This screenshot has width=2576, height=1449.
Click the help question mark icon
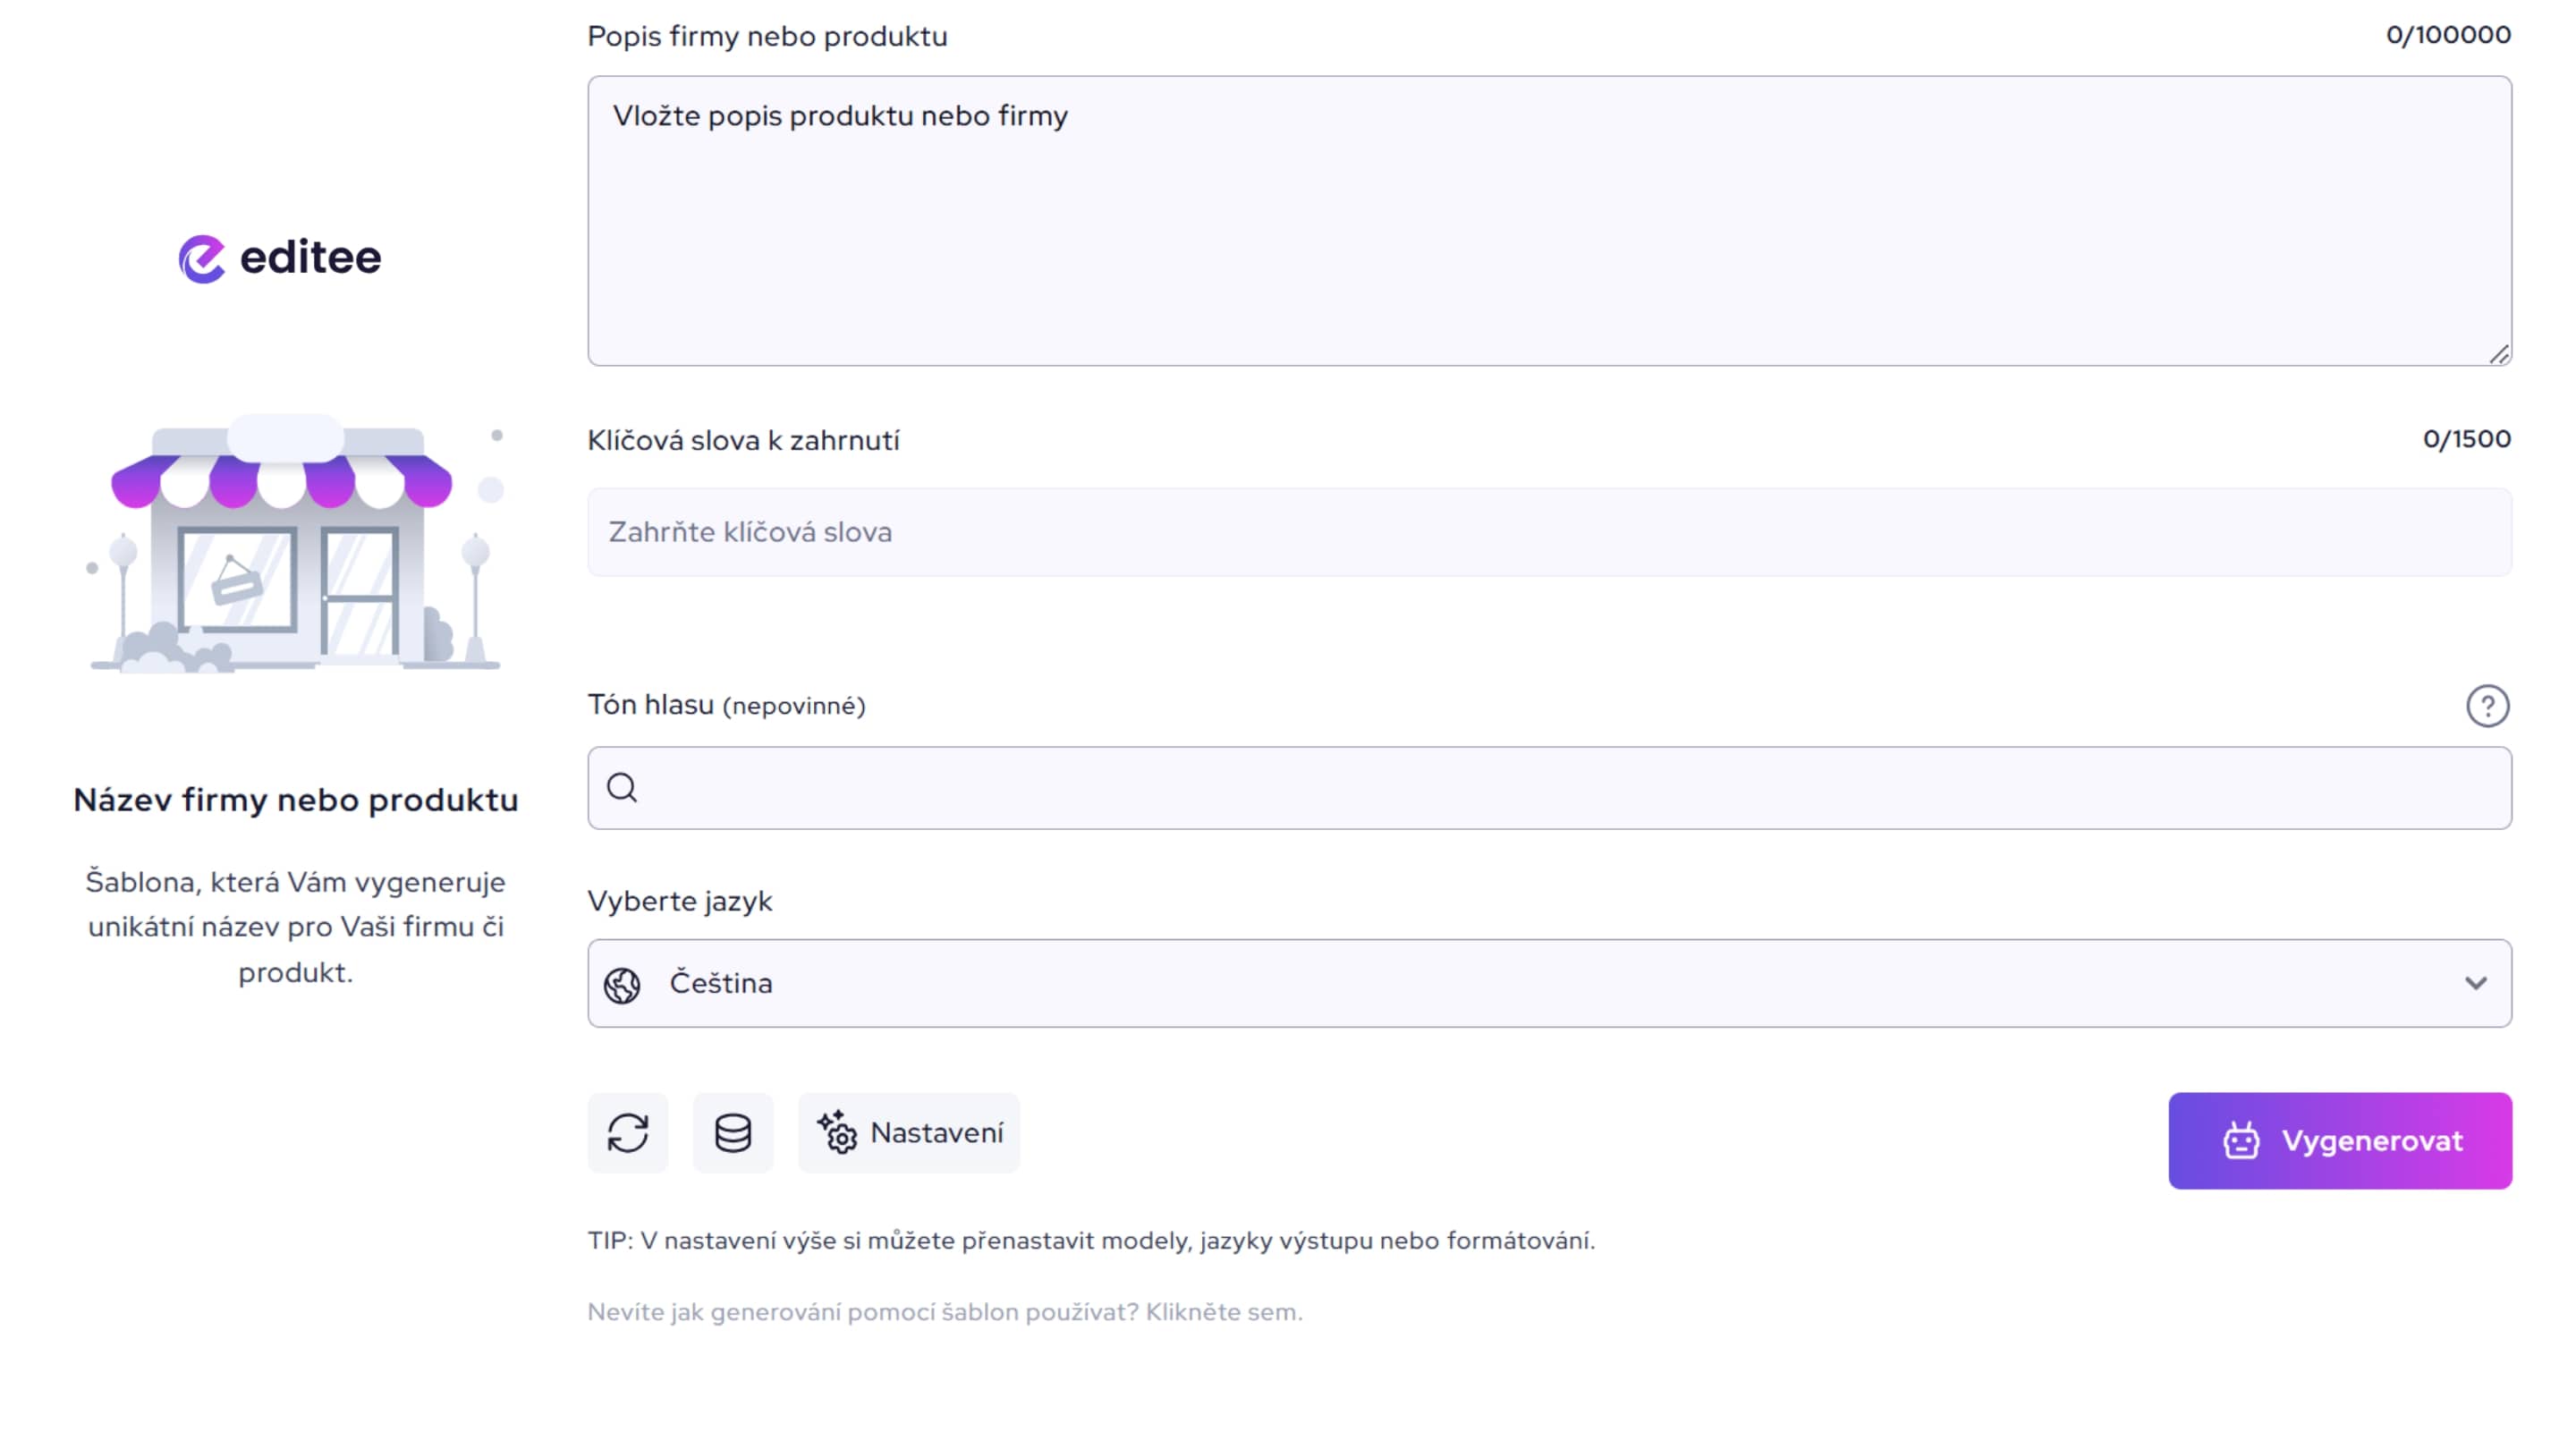point(2487,706)
